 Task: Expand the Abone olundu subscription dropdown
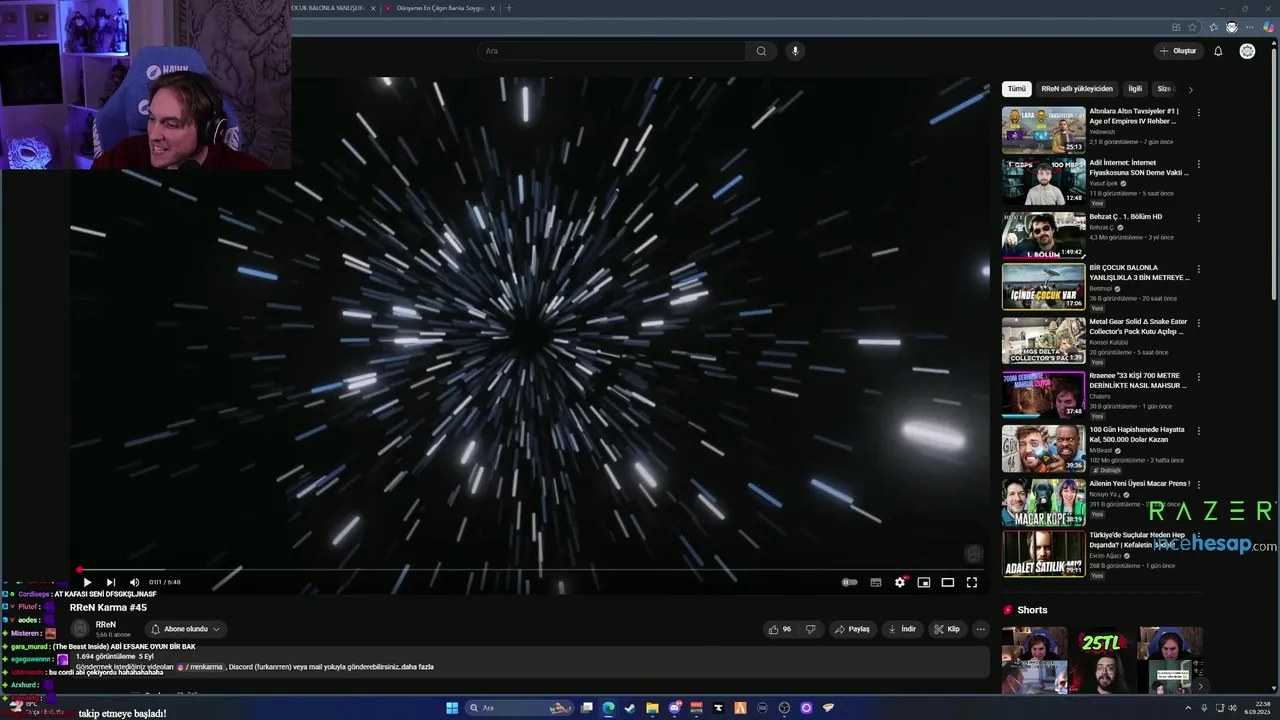(185, 629)
